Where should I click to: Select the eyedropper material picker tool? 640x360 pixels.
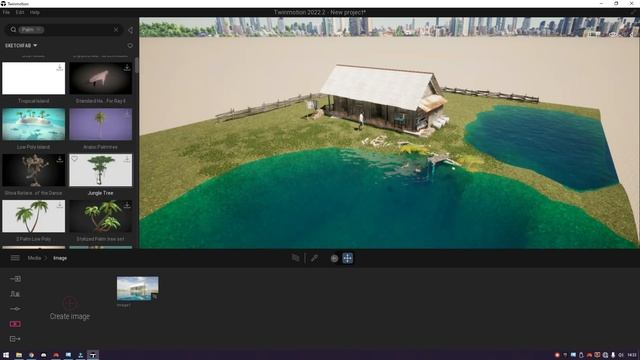314,258
